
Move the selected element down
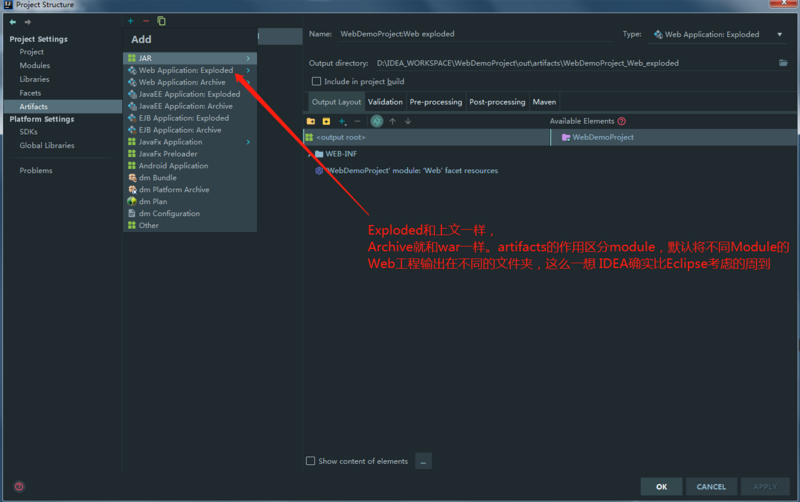[x=408, y=121]
